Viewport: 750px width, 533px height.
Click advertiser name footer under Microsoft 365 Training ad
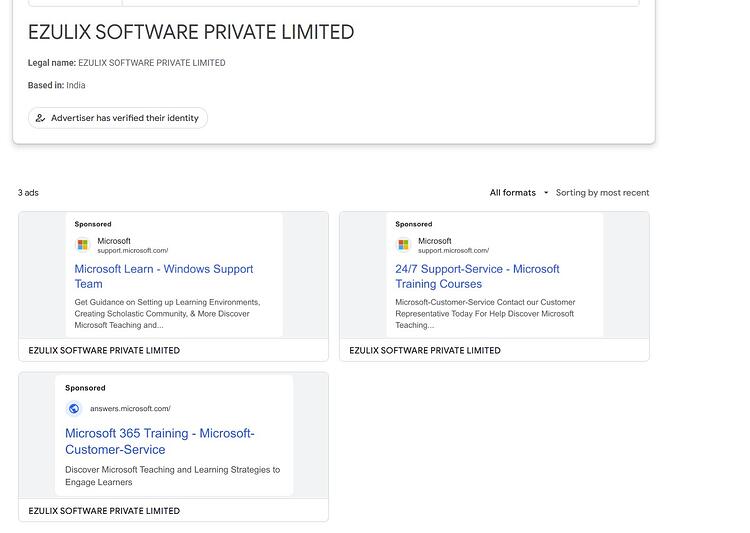pyautogui.click(x=104, y=511)
